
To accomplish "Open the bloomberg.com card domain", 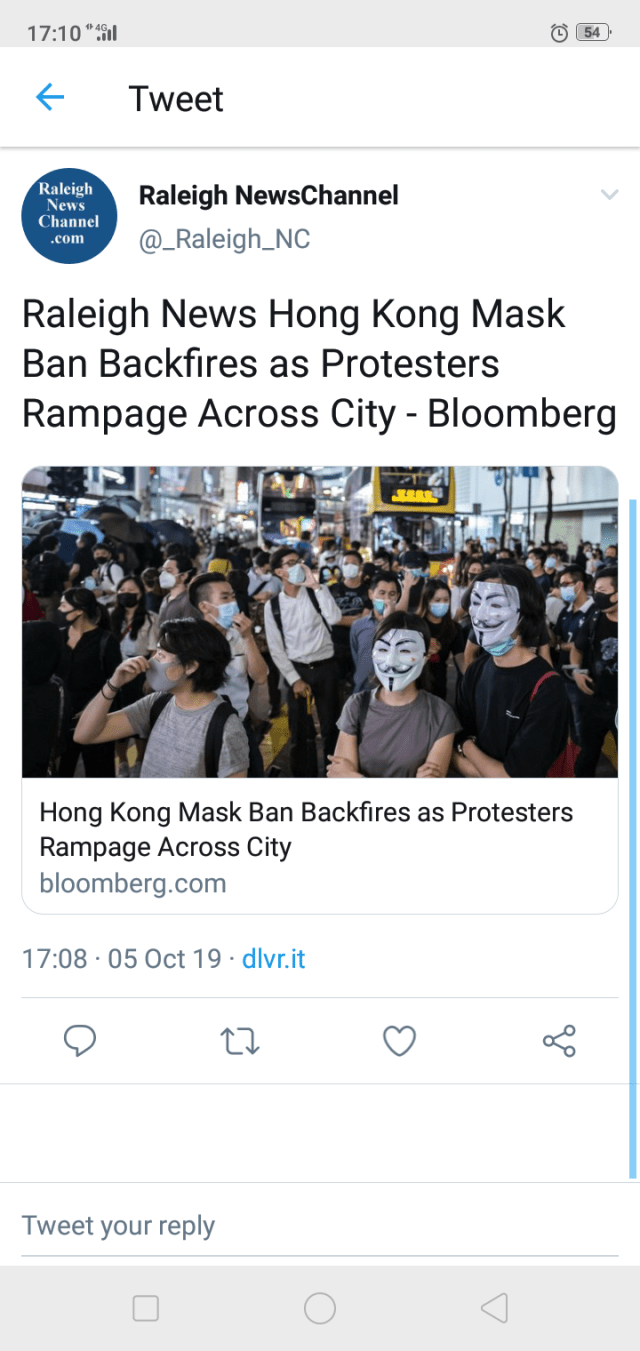I will point(133,883).
